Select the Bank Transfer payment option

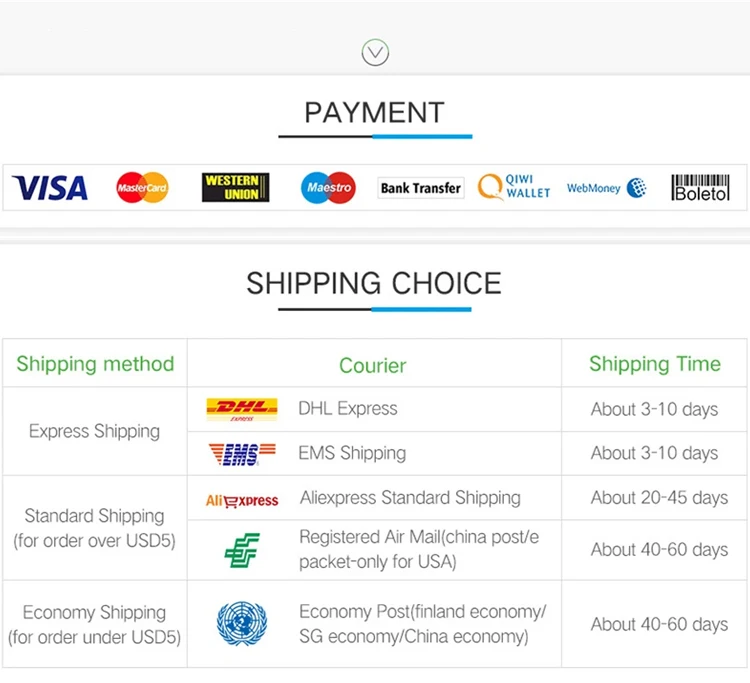click(x=421, y=187)
